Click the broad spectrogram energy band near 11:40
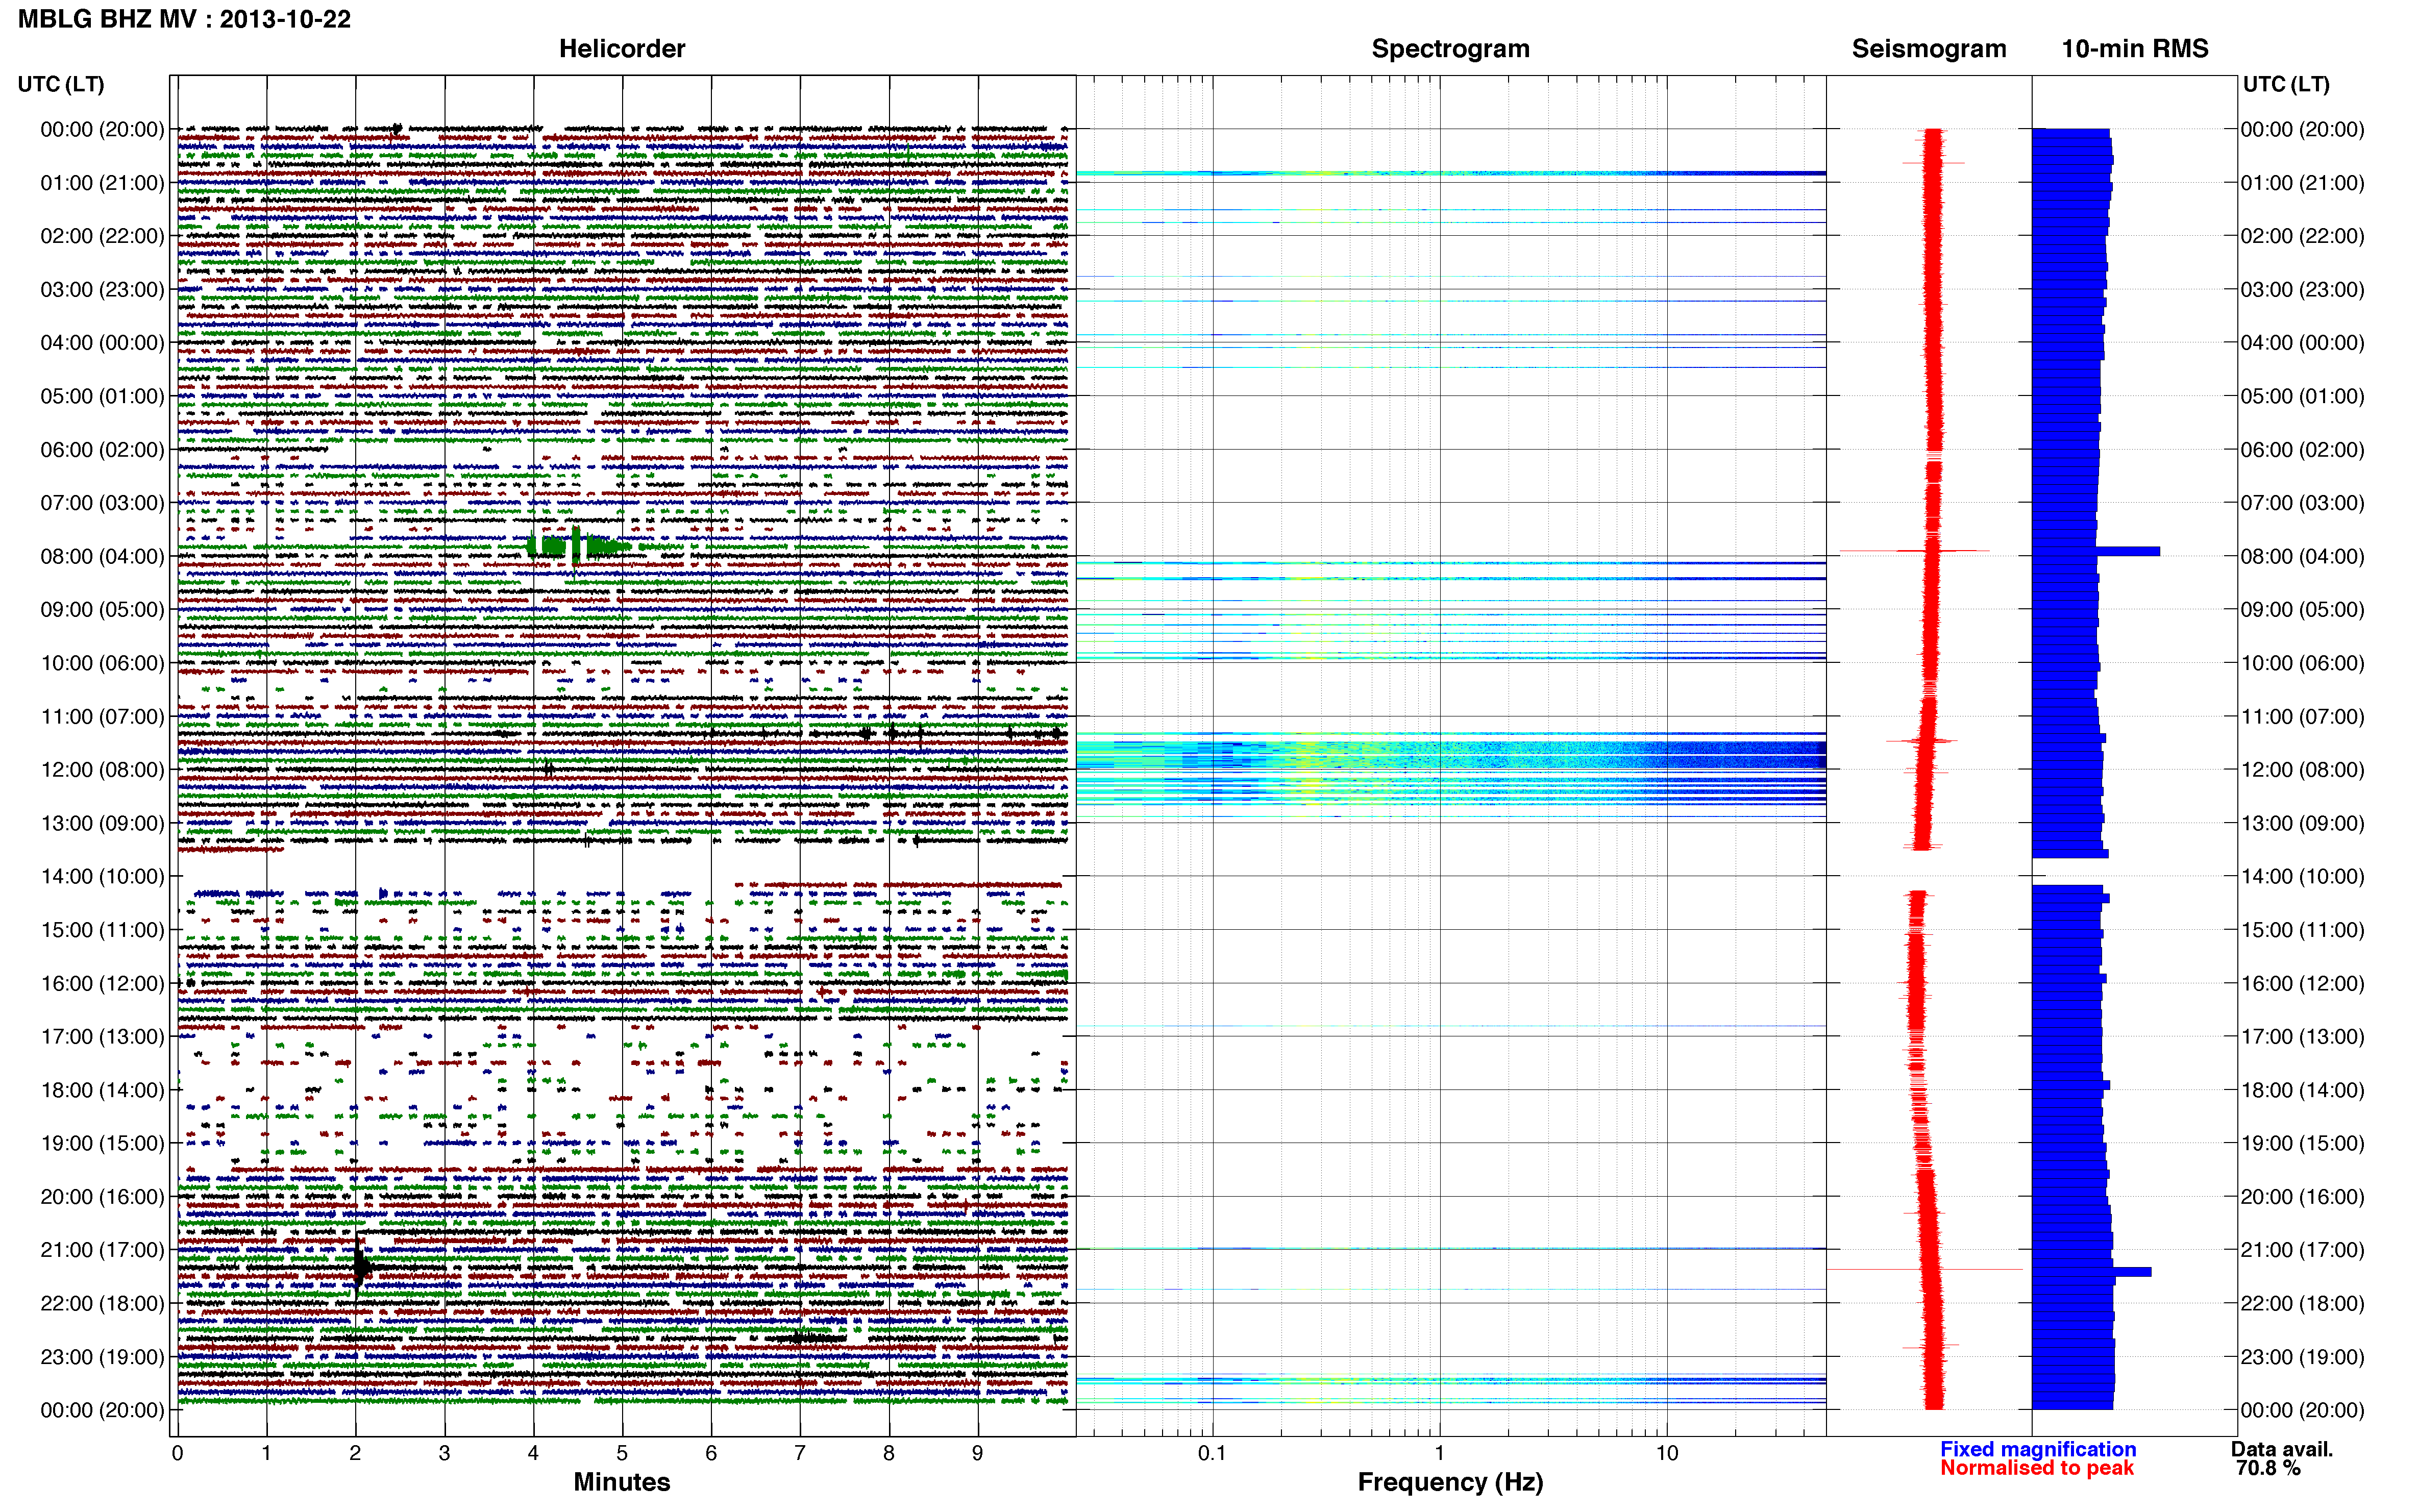Screen dimensions: 2419x1512 (x=1450, y=755)
